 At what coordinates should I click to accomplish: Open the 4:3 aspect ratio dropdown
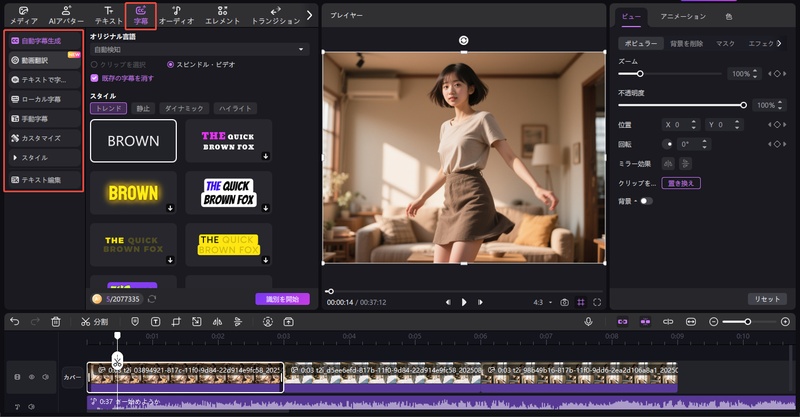[x=543, y=302]
